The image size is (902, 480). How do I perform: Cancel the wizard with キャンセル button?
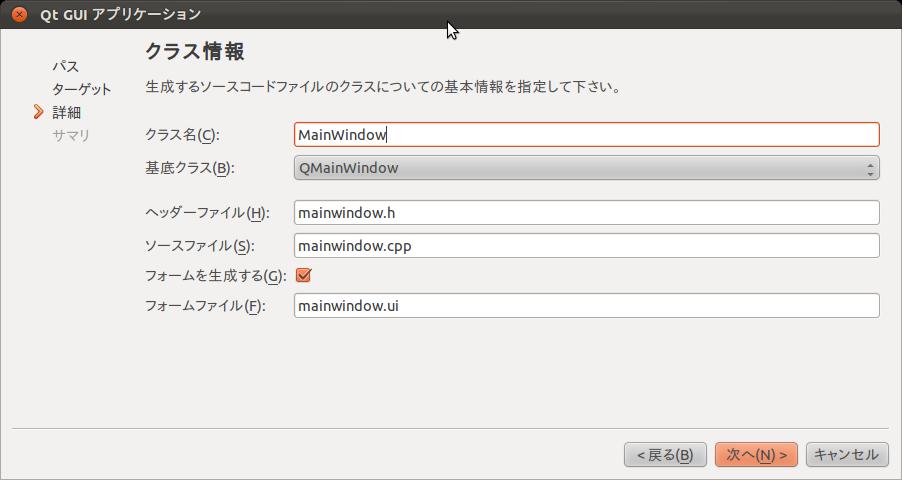pyautogui.click(x=847, y=455)
